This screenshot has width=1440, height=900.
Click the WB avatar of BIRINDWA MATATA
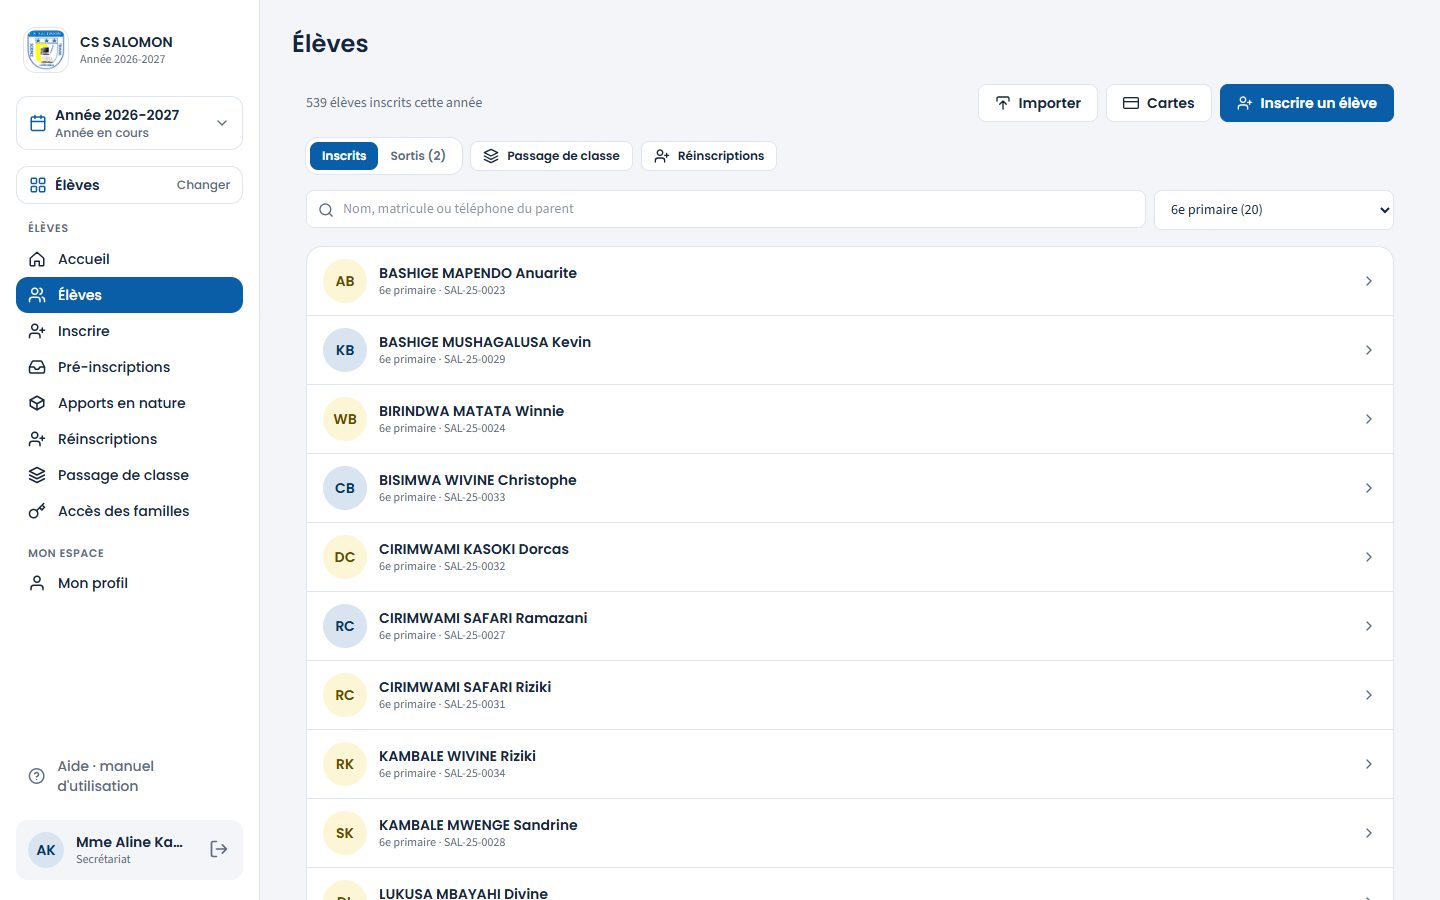[x=345, y=419]
